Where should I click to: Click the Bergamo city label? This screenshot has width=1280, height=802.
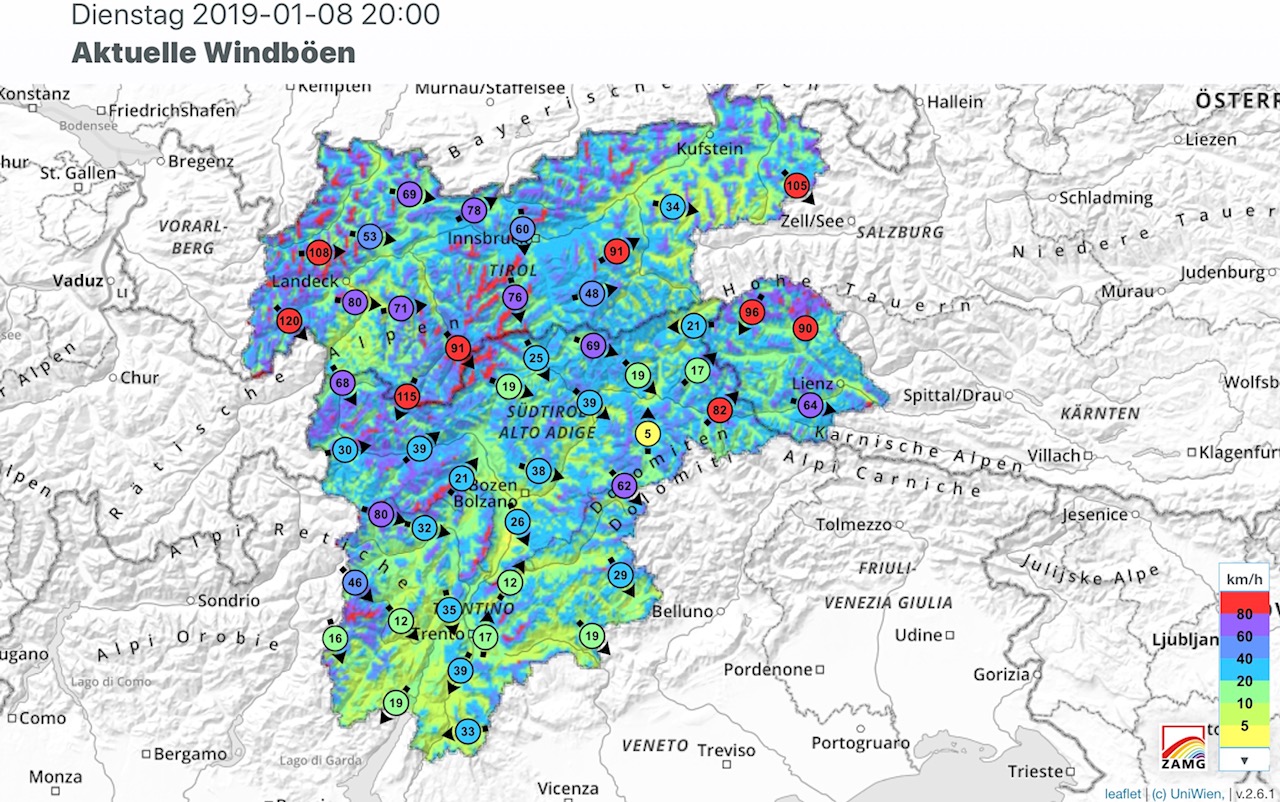[190, 753]
